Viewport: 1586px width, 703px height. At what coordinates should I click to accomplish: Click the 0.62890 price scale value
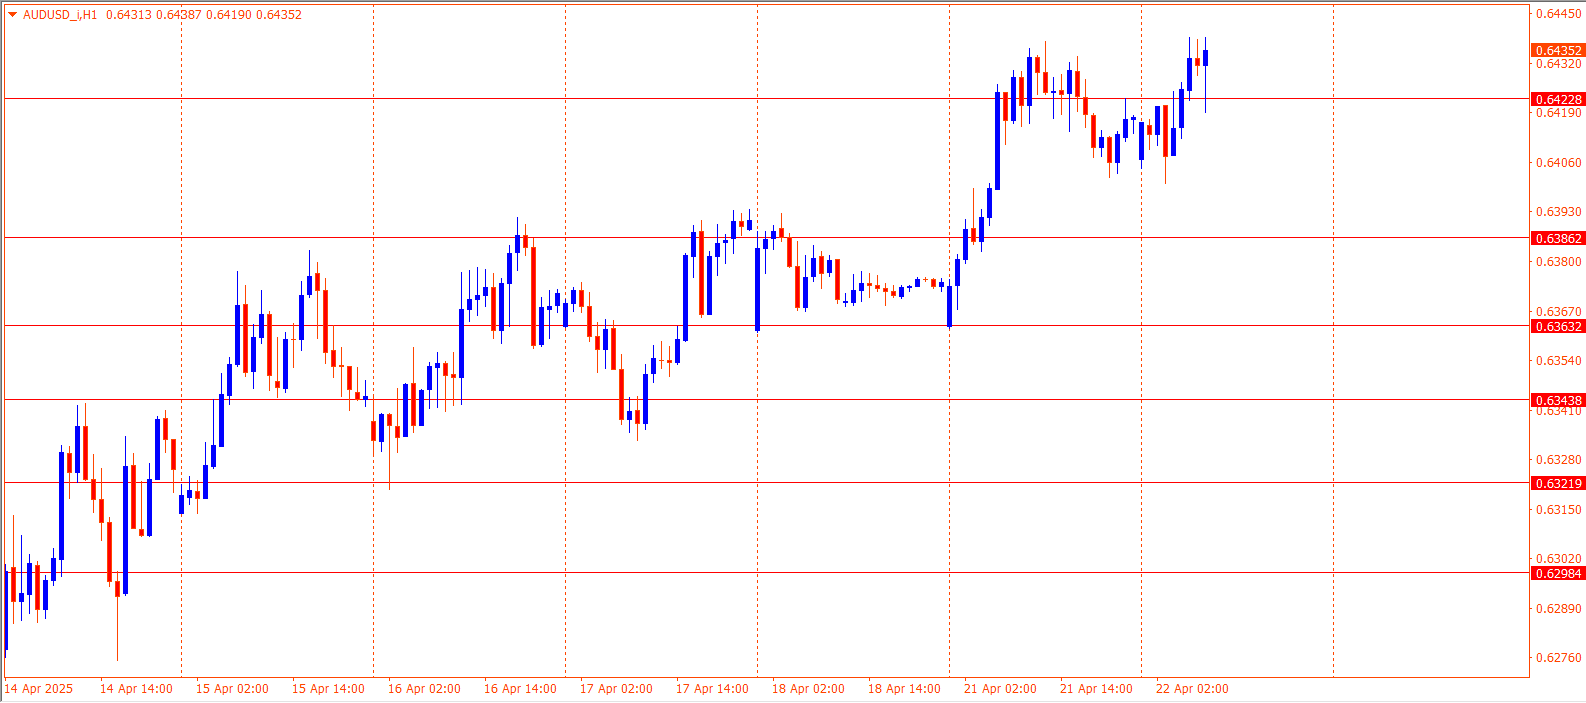1559,609
